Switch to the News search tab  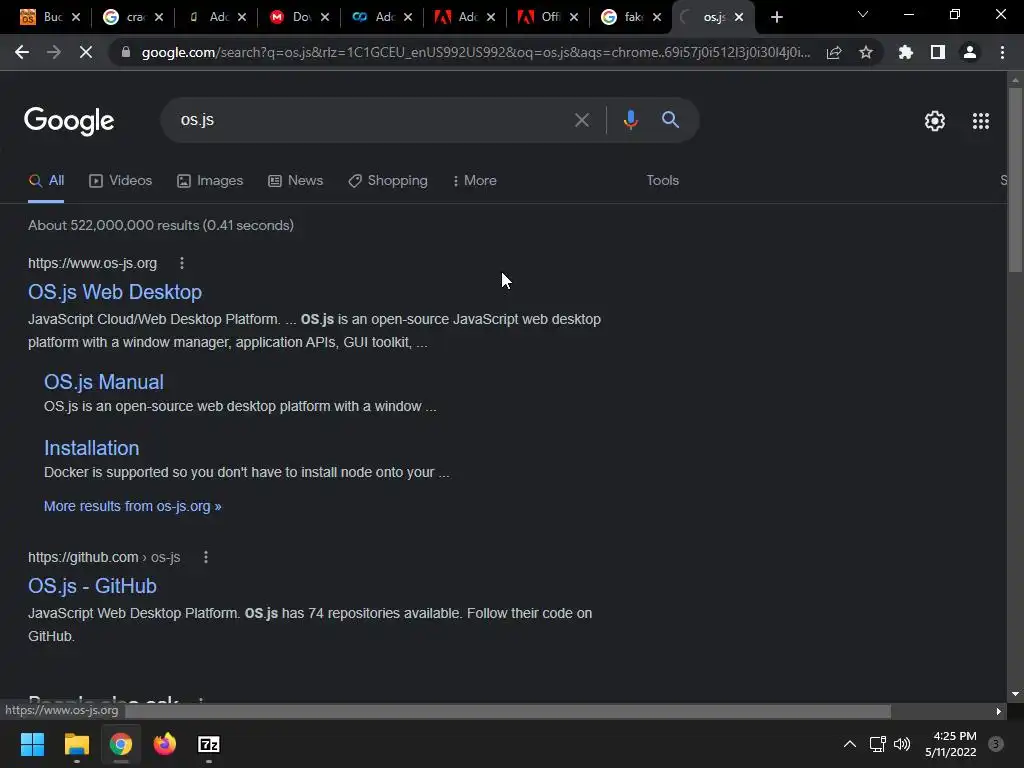point(295,181)
